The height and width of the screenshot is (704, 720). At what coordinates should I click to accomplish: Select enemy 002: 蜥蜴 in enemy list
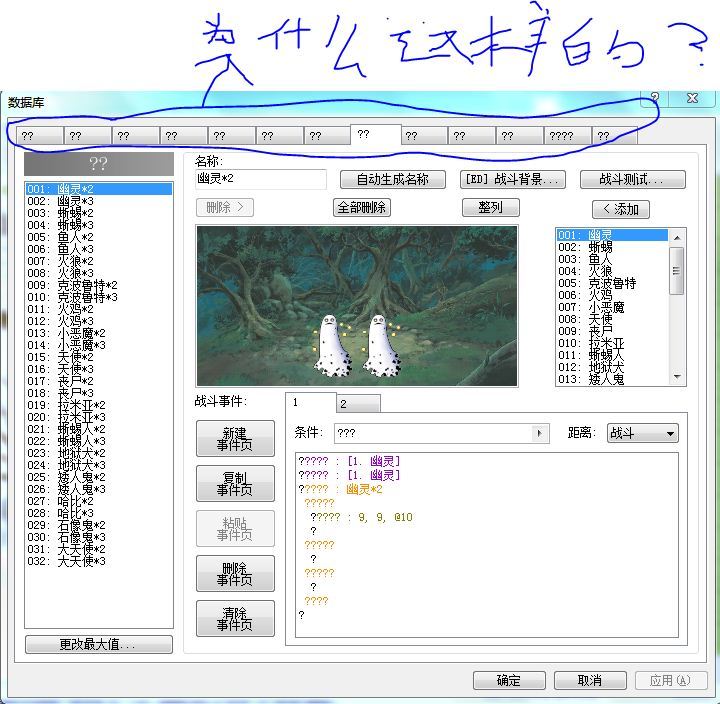pos(612,247)
